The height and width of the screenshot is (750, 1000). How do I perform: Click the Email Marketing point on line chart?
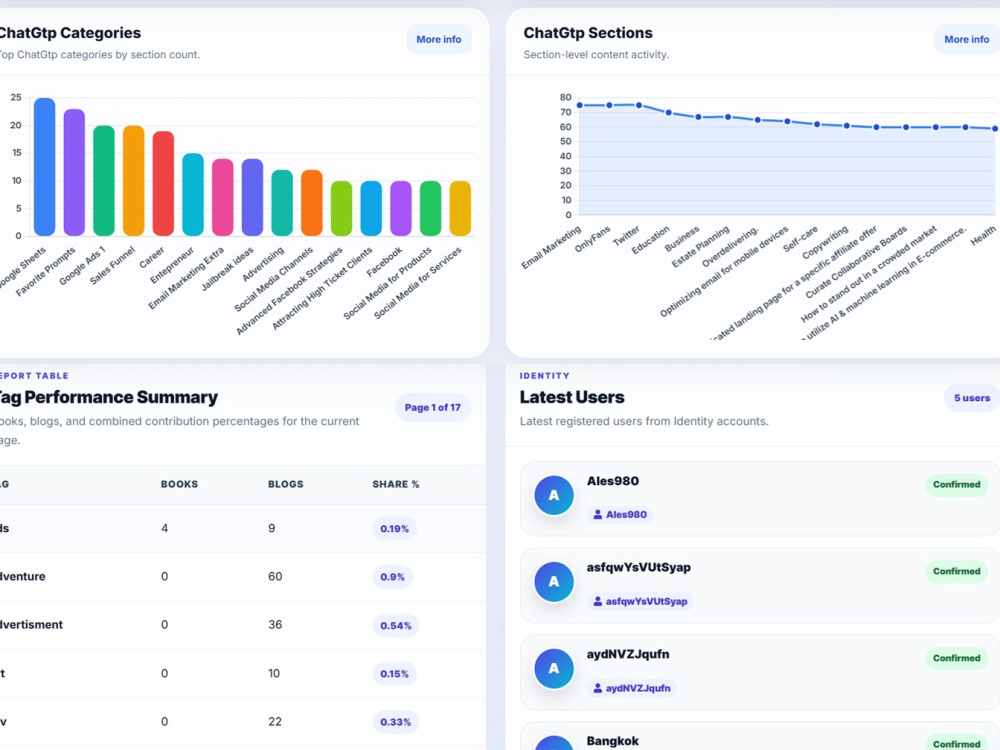pos(580,105)
